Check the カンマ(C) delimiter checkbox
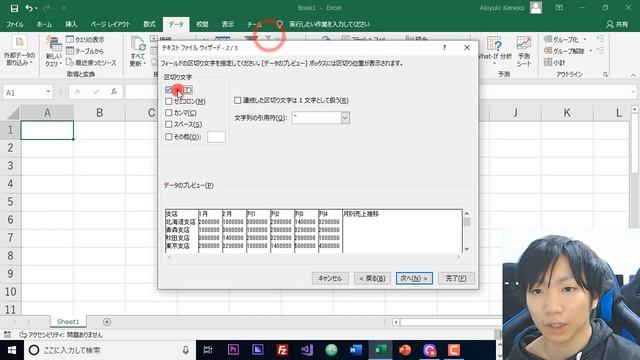Screen dimensions: 640x360 point(169,112)
